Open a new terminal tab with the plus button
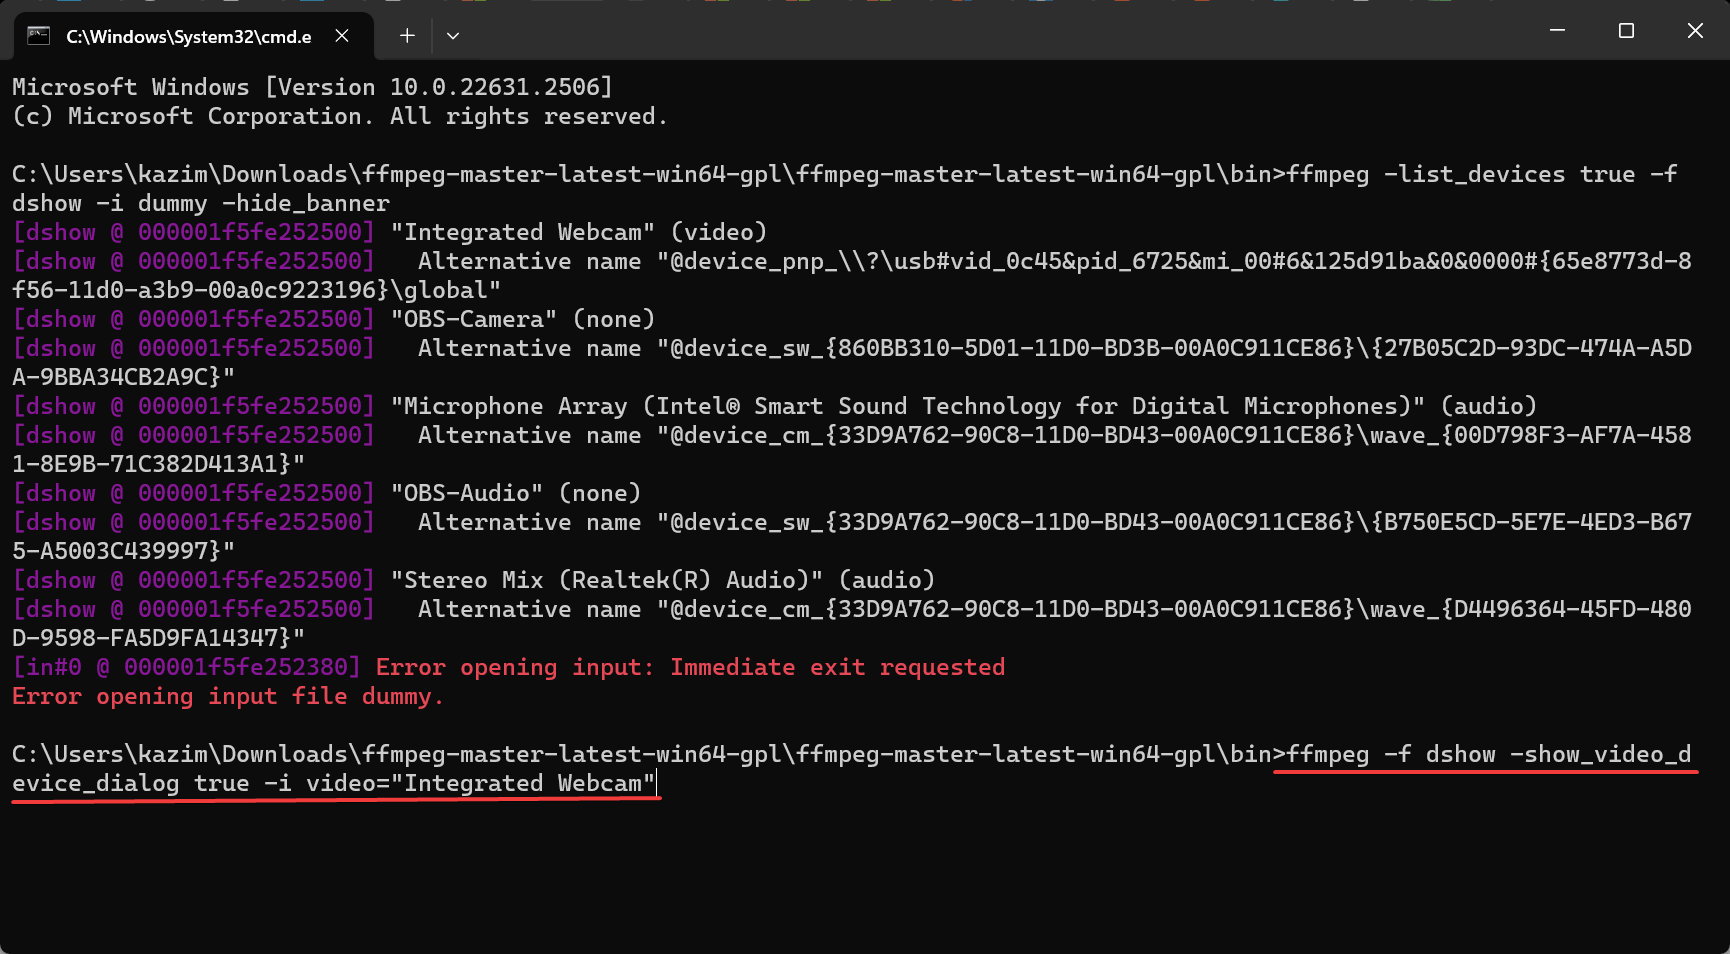Image resolution: width=1730 pixels, height=954 pixels. pos(406,35)
